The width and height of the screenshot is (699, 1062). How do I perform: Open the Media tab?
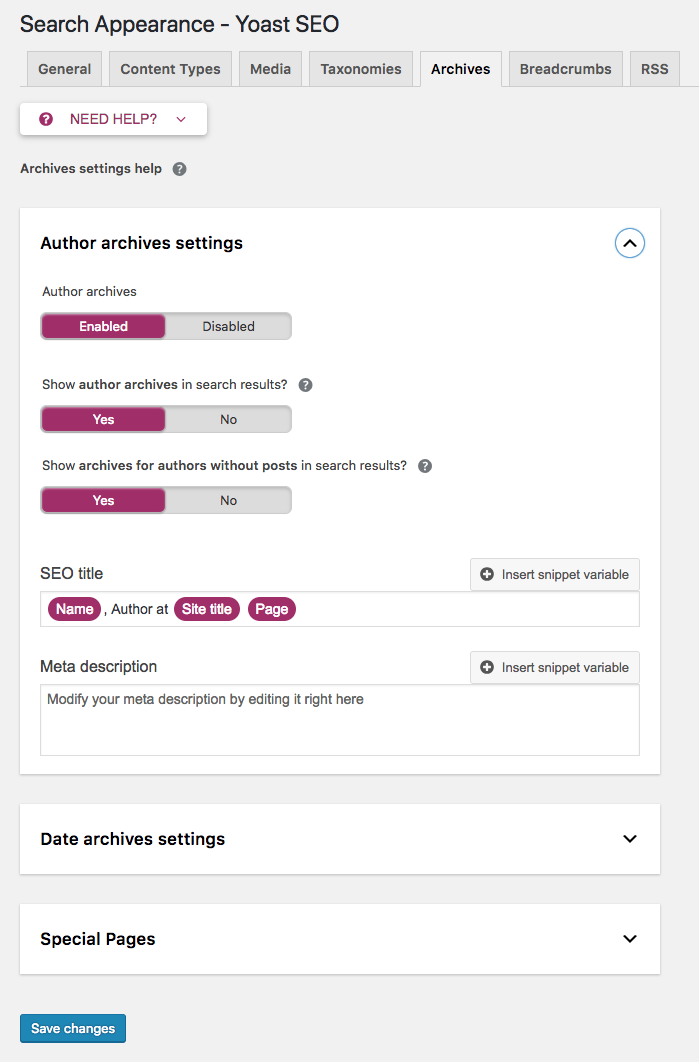coord(270,69)
